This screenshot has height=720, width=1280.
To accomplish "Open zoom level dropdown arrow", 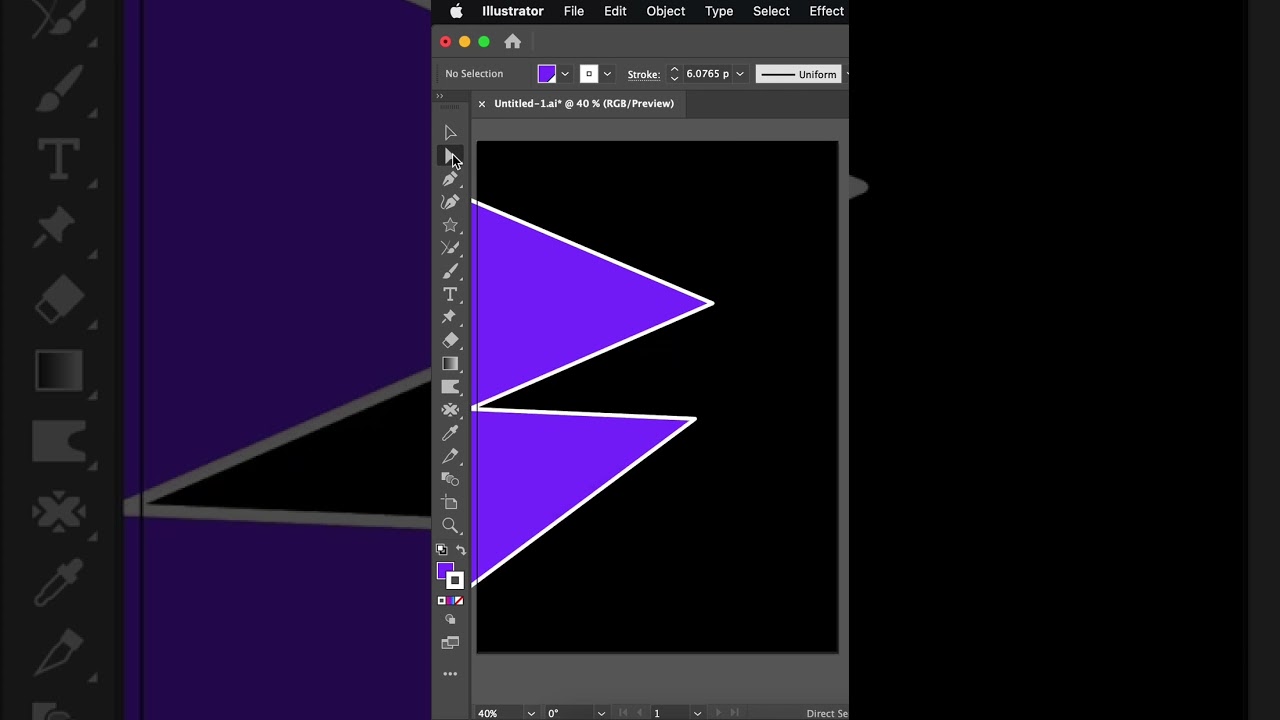I will coord(531,713).
